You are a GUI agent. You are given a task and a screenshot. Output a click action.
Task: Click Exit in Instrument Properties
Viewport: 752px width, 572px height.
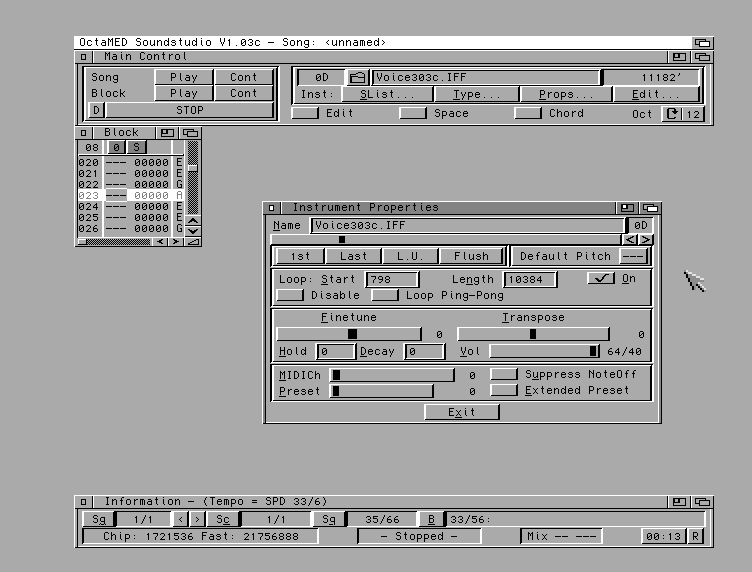click(x=462, y=412)
